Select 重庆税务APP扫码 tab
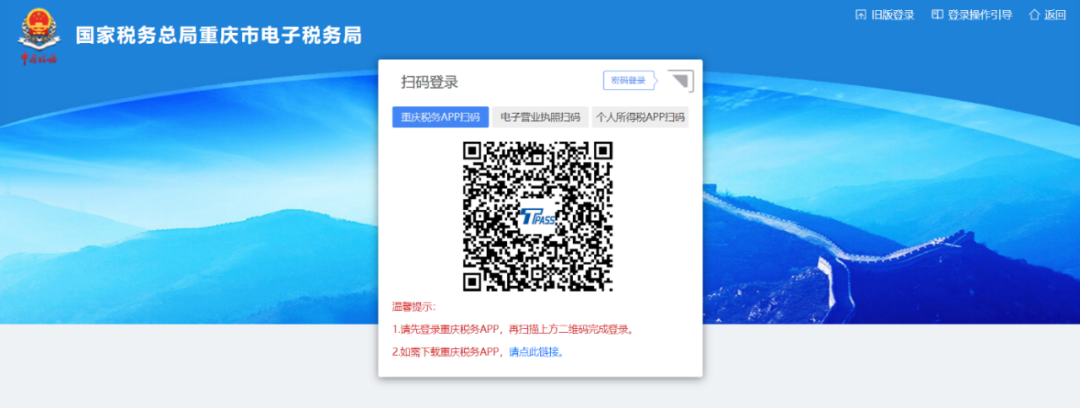 click(441, 117)
